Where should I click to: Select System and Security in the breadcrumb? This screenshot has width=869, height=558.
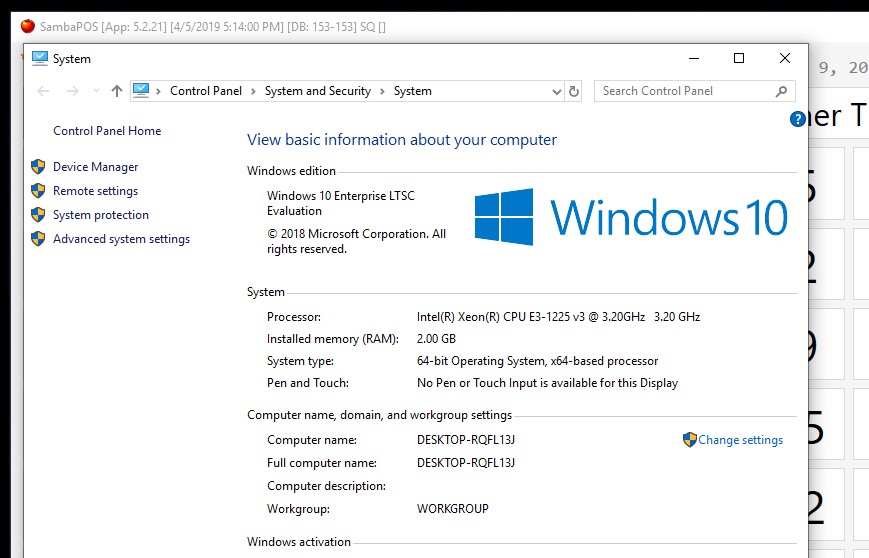[x=317, y=91]
